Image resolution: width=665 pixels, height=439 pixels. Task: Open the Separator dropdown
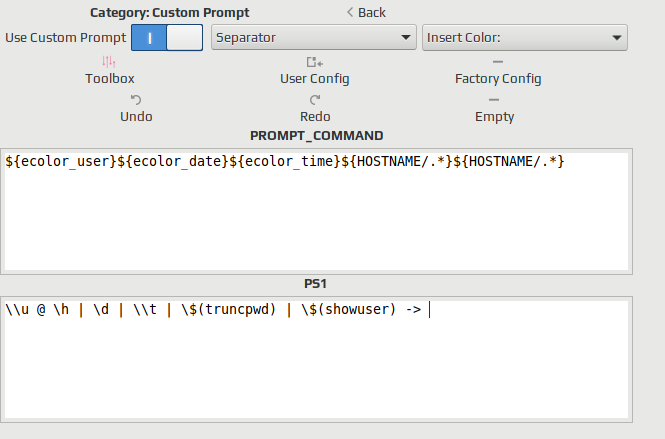pyautogui.click(x=314, y=37)
